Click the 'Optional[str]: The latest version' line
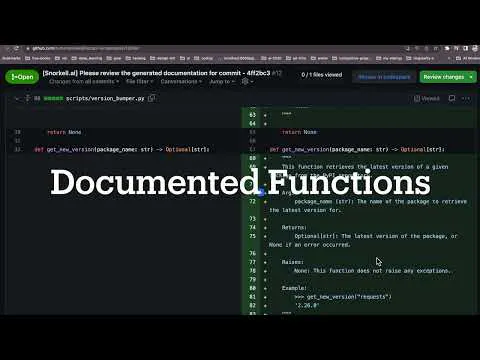The width and height of the screenshot is (480, 360). [363, 241]
